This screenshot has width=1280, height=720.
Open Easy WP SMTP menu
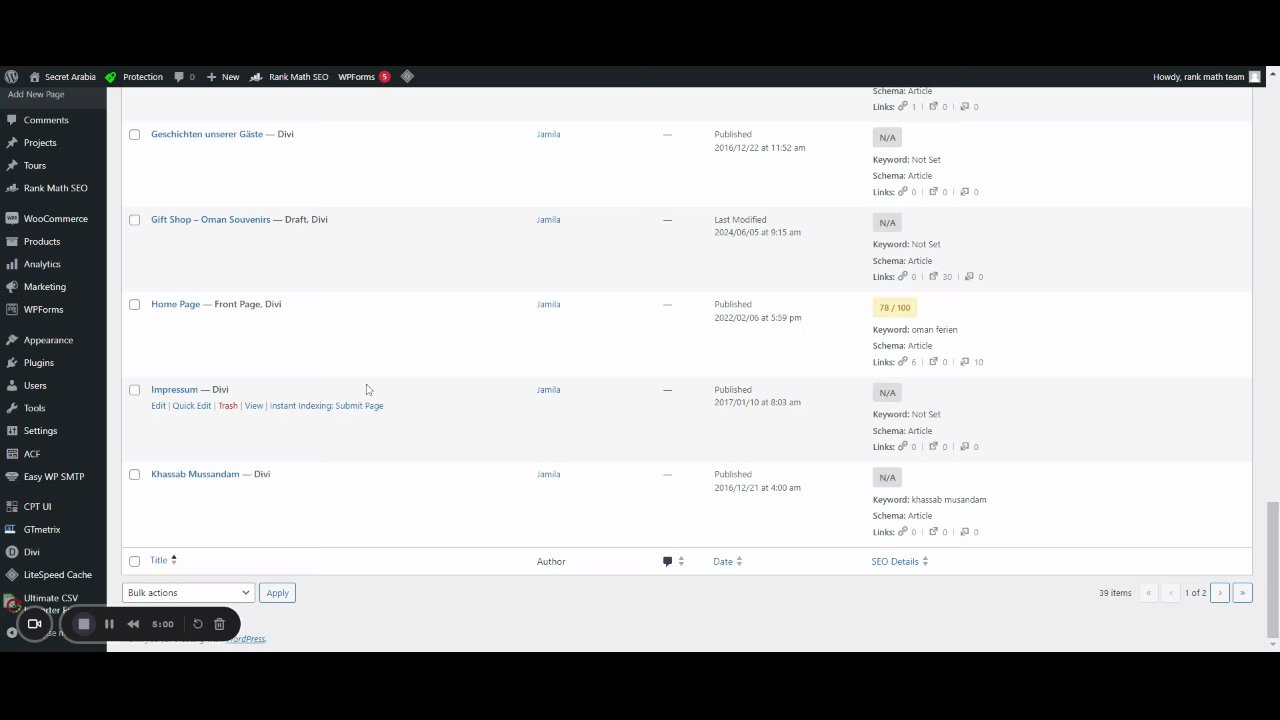click(x=53, y=477)
